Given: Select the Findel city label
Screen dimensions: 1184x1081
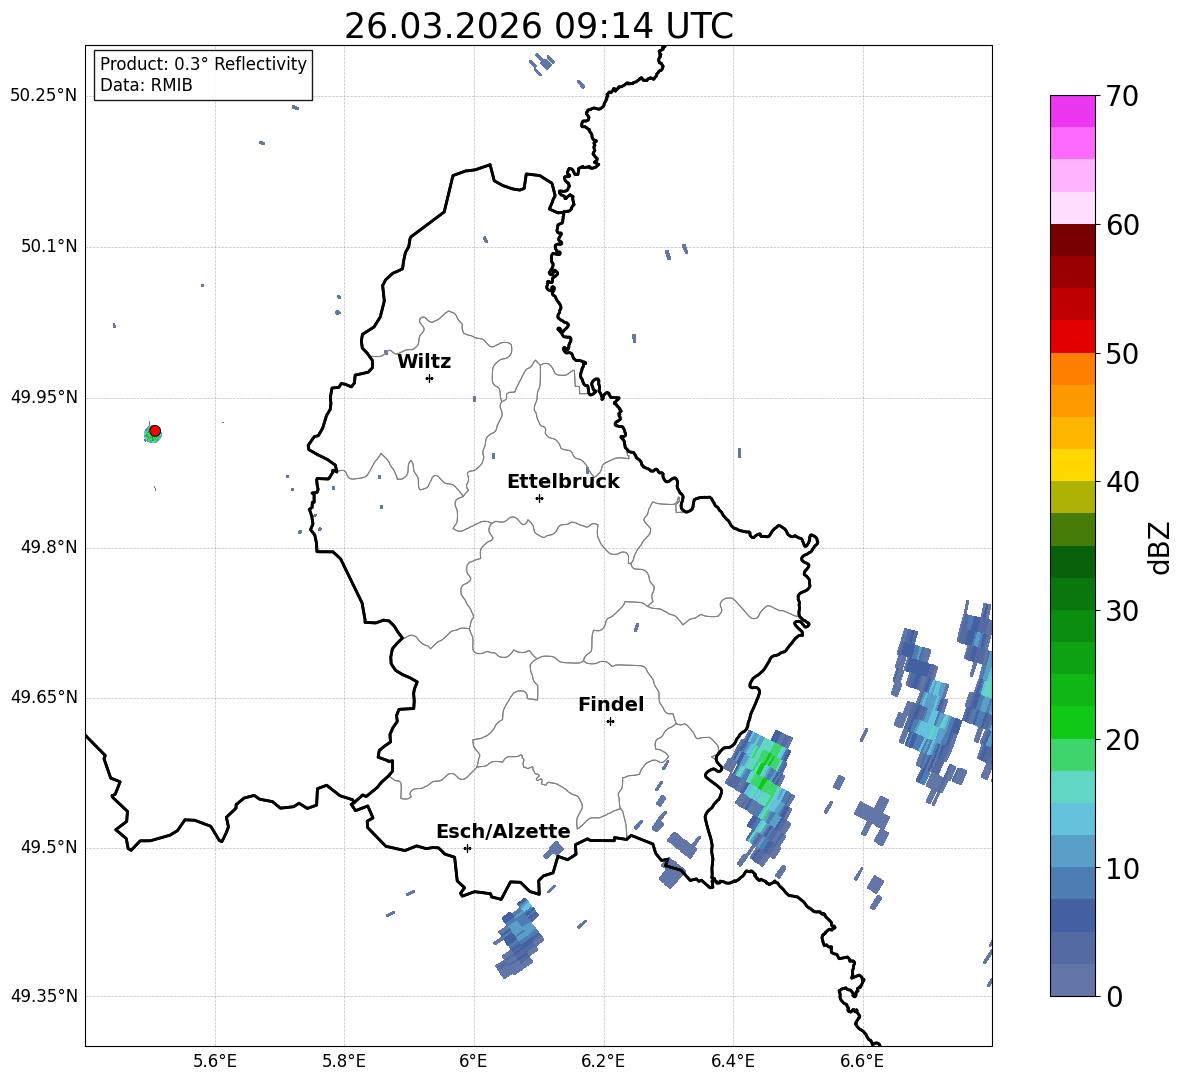Looking at the screenshot, I should pos(611,704).
